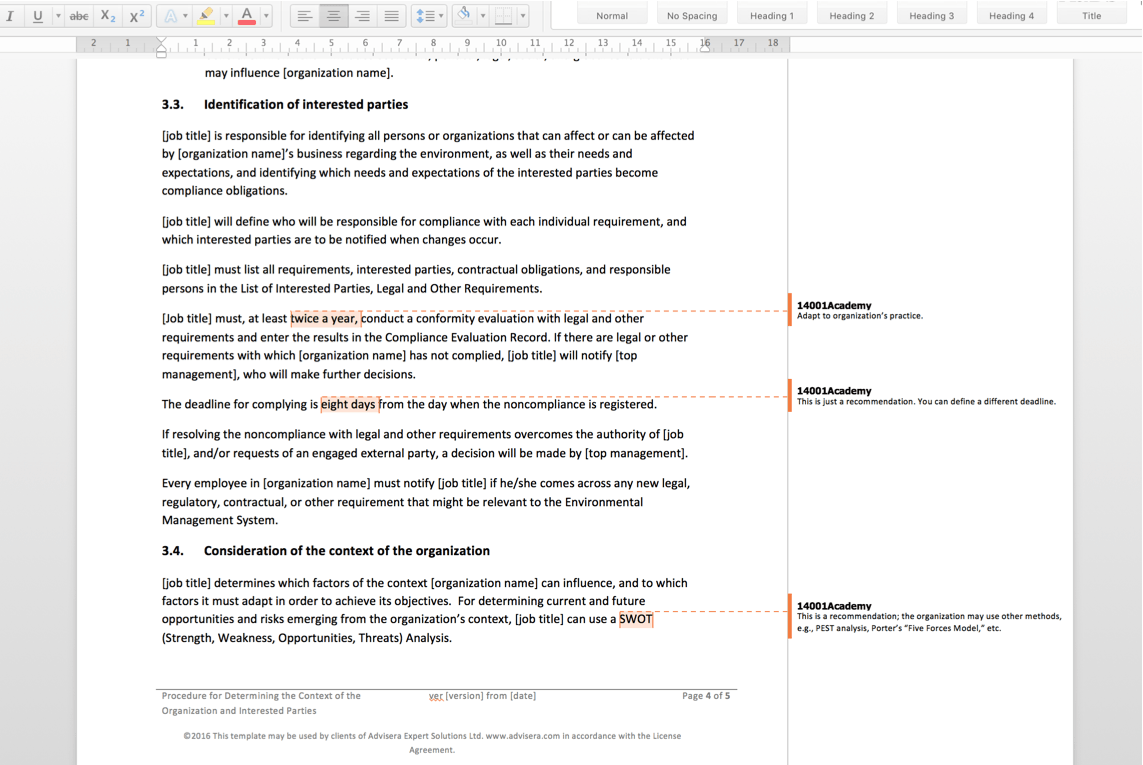Apply subscript formatting
This screenshot has width=1143, height=765.
(108, 16)
